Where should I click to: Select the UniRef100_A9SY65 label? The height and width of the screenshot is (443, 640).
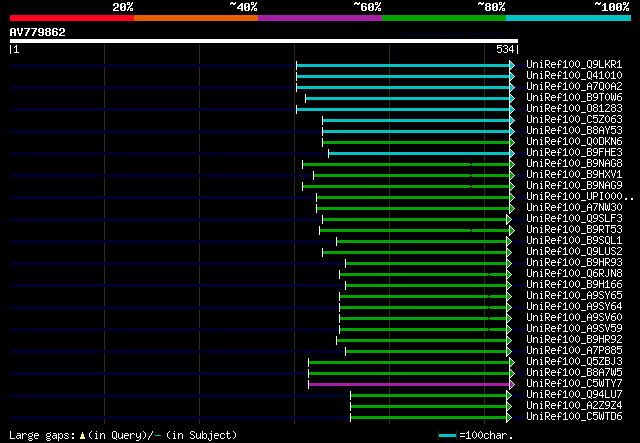(x=574, y=296)
